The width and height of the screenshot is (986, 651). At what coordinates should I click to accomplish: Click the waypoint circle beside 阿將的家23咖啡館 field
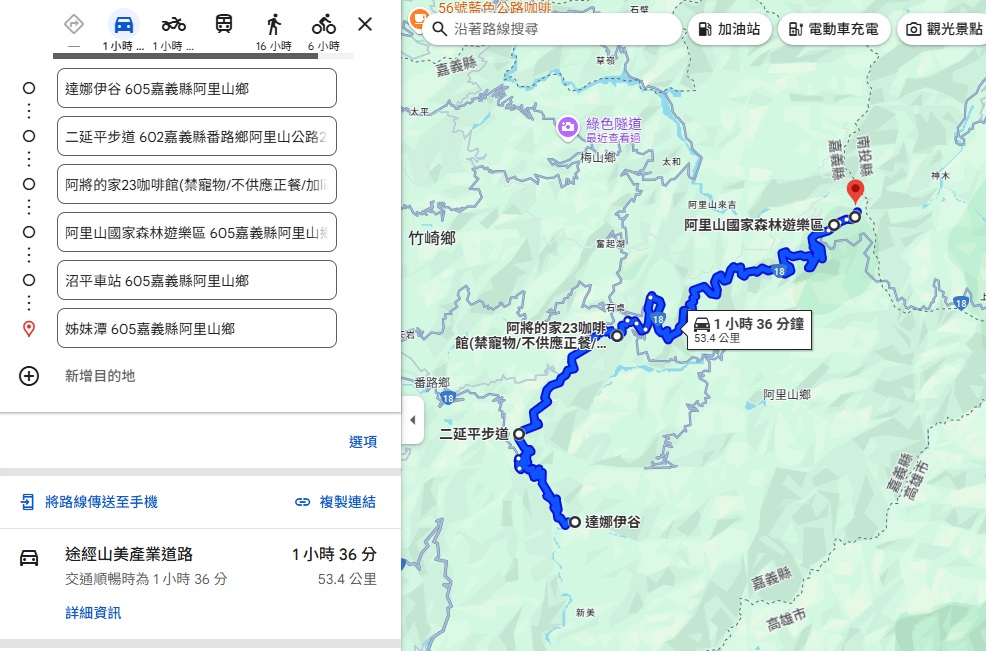29,184
